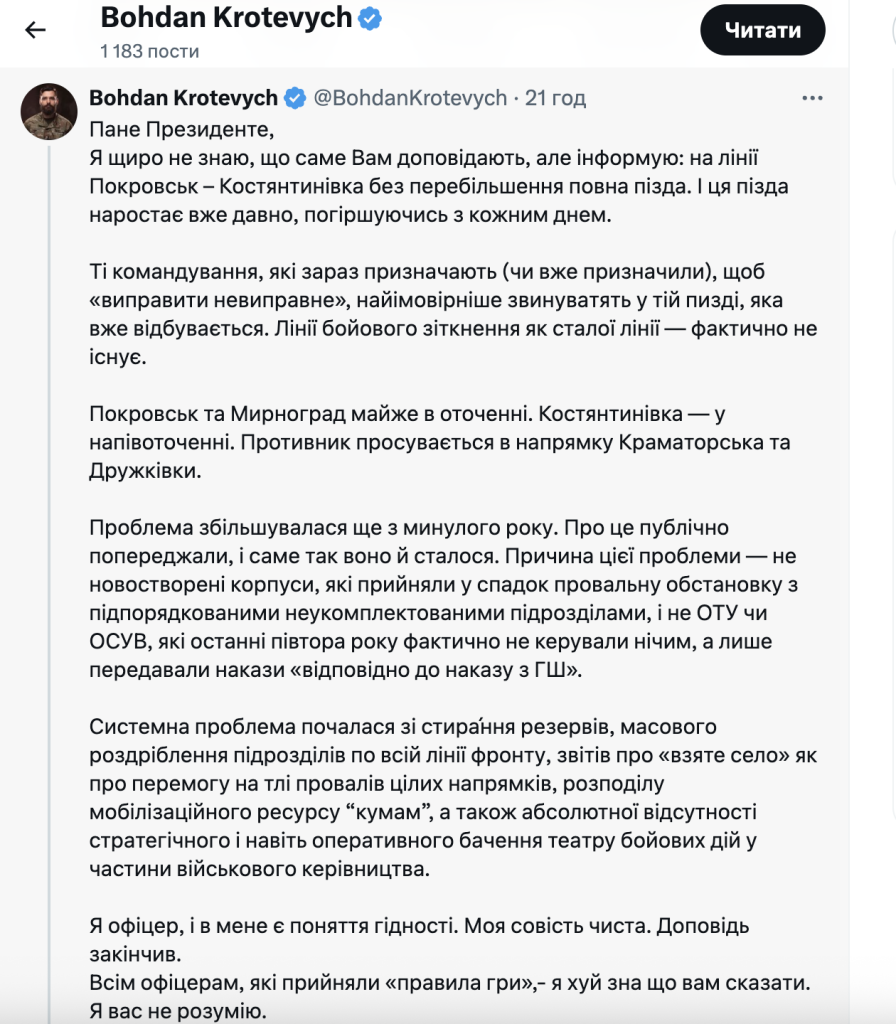
Task: Click verified badge beside post author name
Action: 295,98
